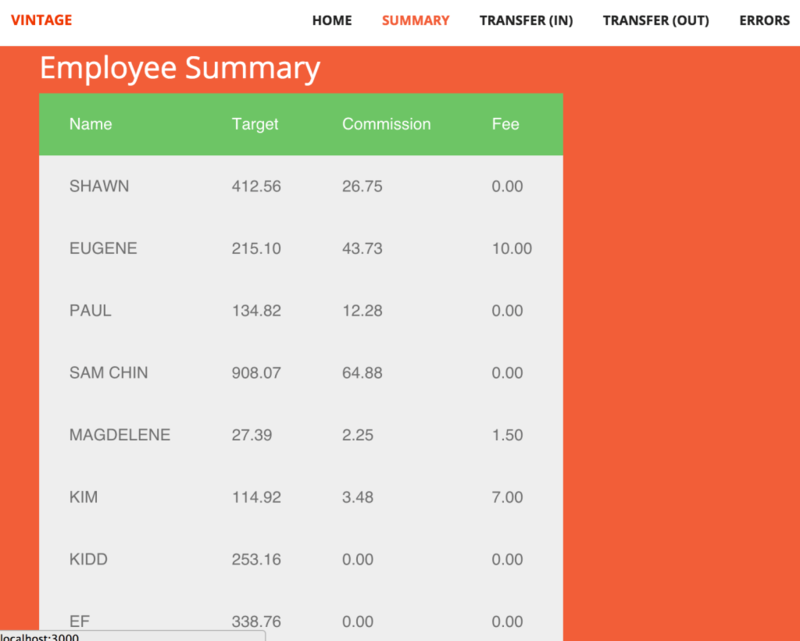Click the Employee Summary heading
This screenshot has height=641, width=800.
point(180,68)
